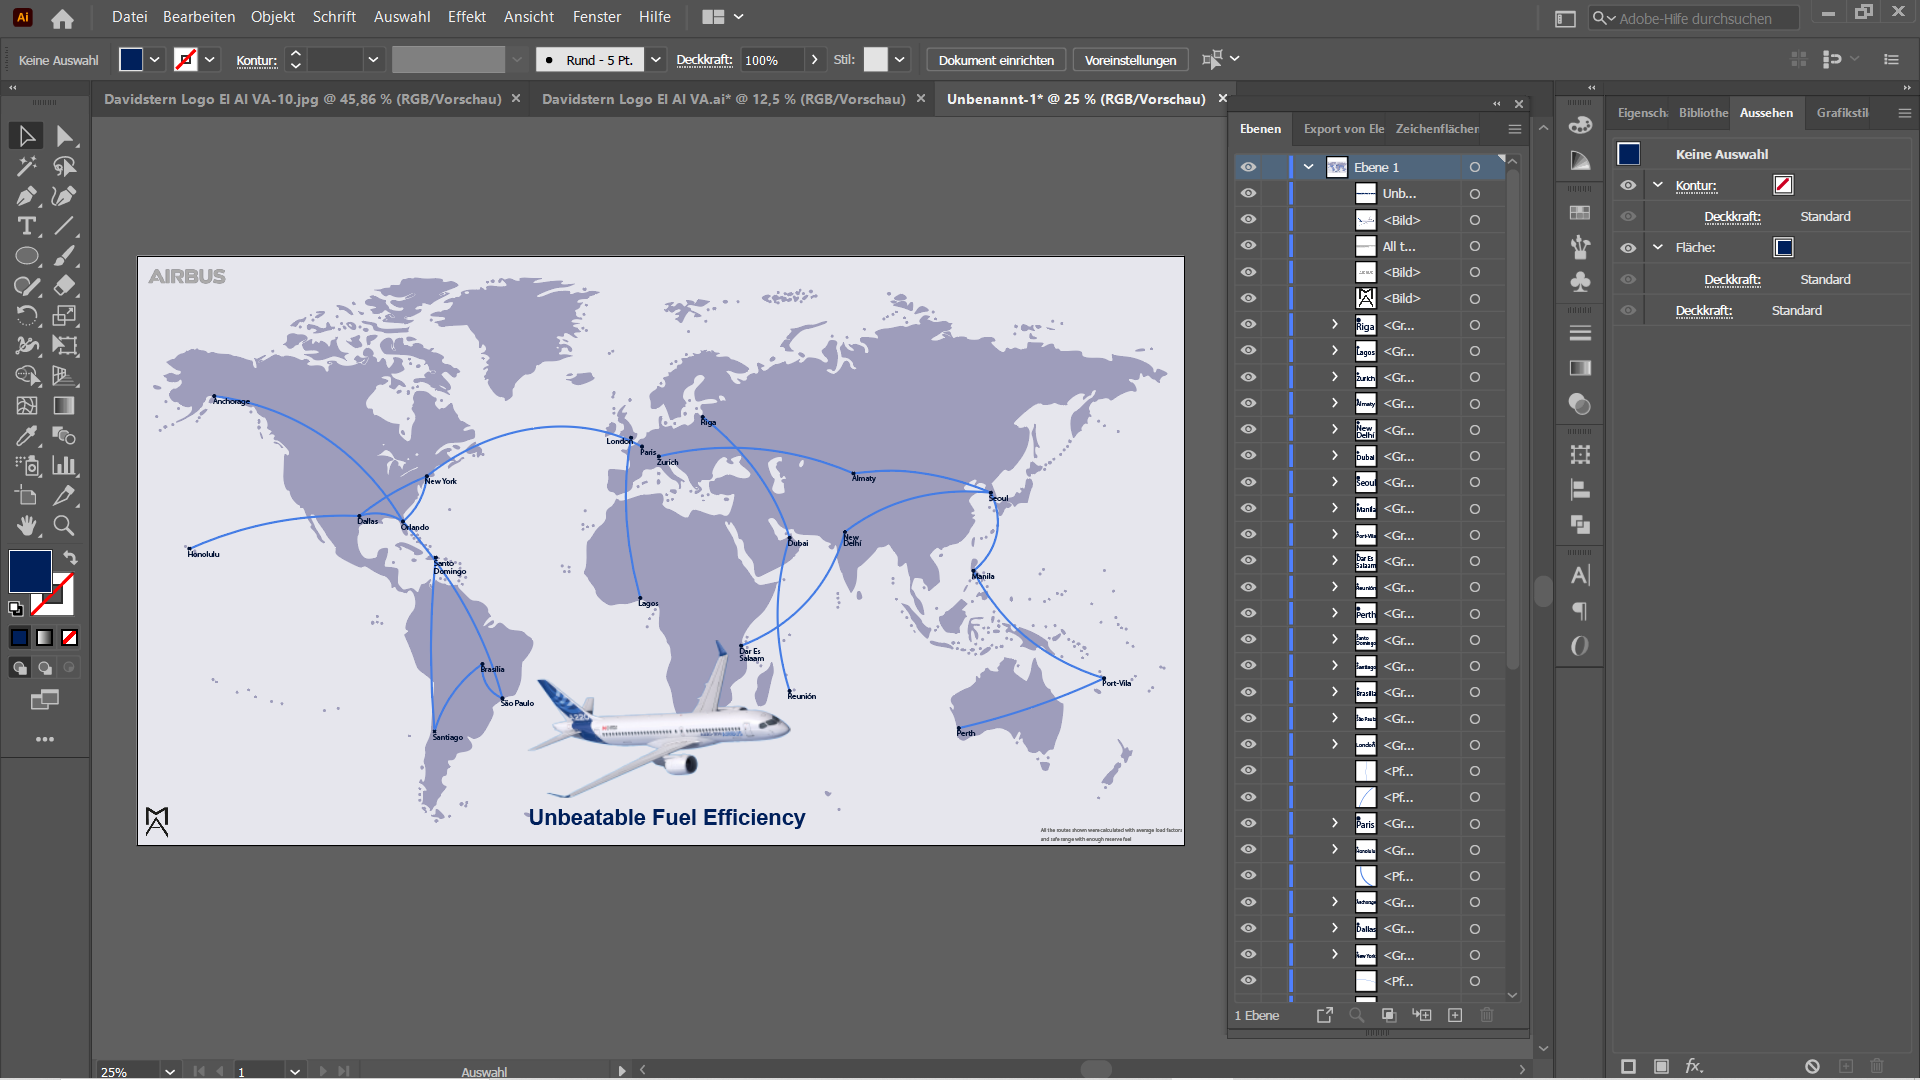Click the fx effects icon in the Aussehen panel
1920x1080 pixels.
tap(1693, 1066)
